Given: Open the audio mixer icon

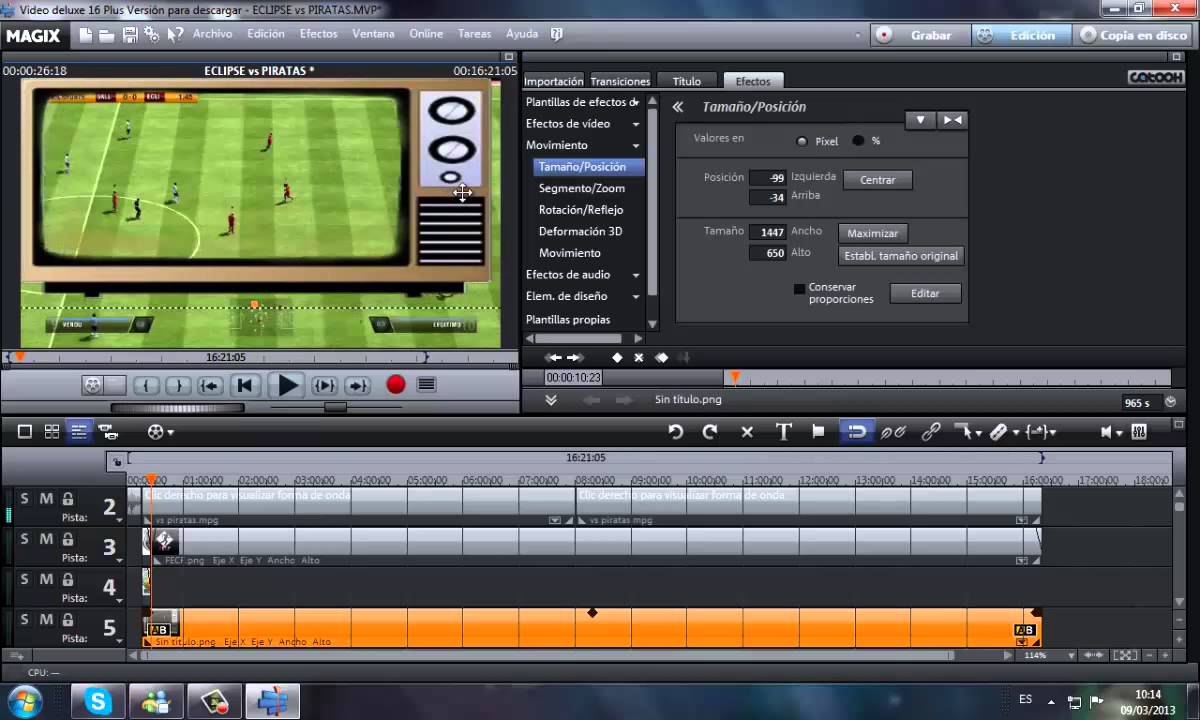Looking at the screenshot, I should (x=1138, y=432).
